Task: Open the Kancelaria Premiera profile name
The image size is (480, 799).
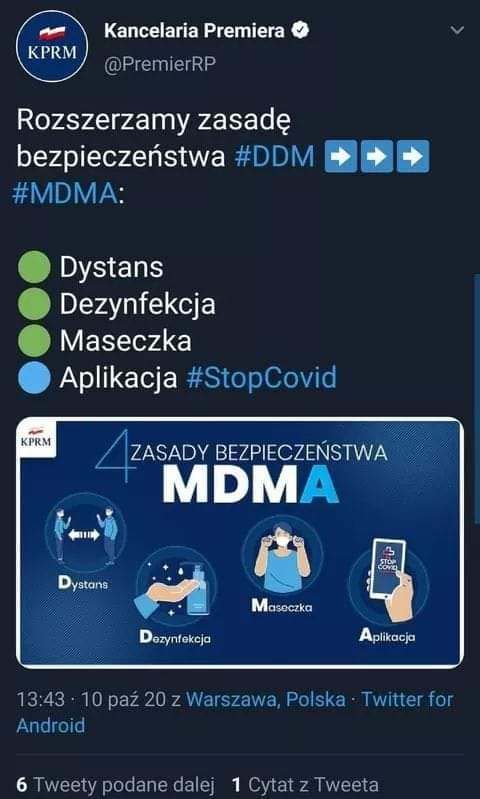Action: 194,31
